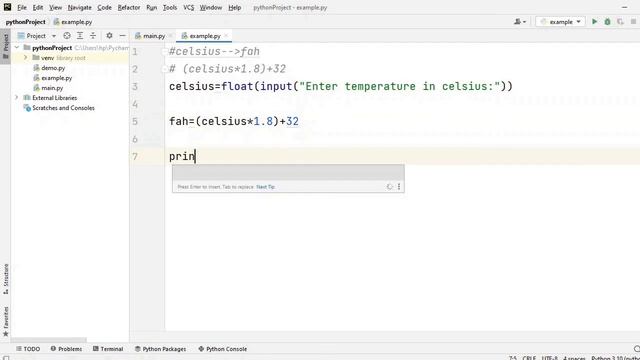Open the Help menu

[x=234, y=7]
